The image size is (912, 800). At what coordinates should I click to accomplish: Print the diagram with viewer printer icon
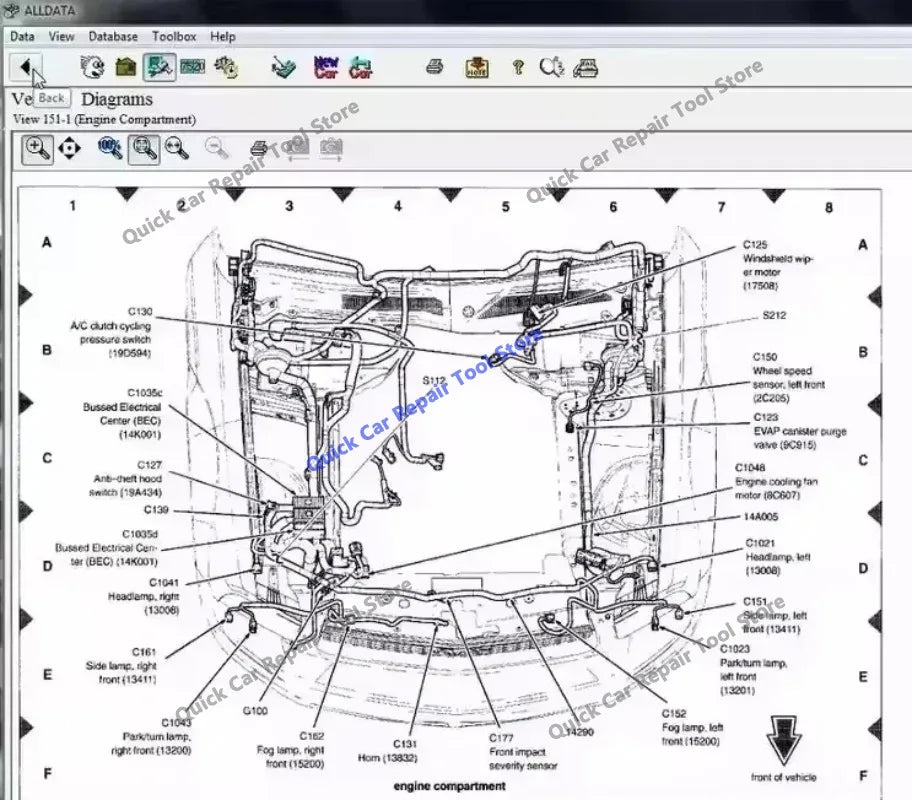pyautogui.click(x=259, y=149)
